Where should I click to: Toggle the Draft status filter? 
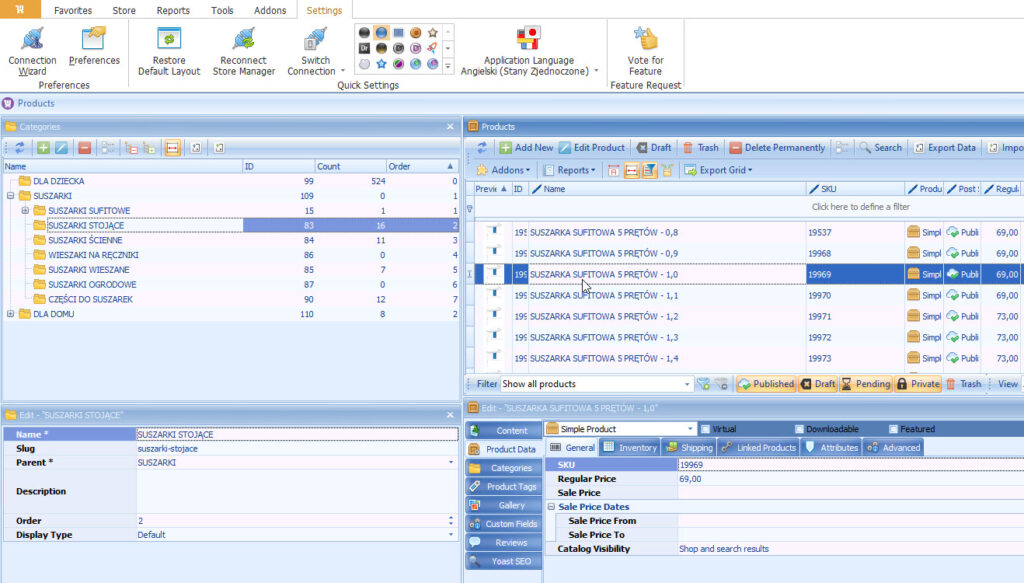tap(818, 384)
